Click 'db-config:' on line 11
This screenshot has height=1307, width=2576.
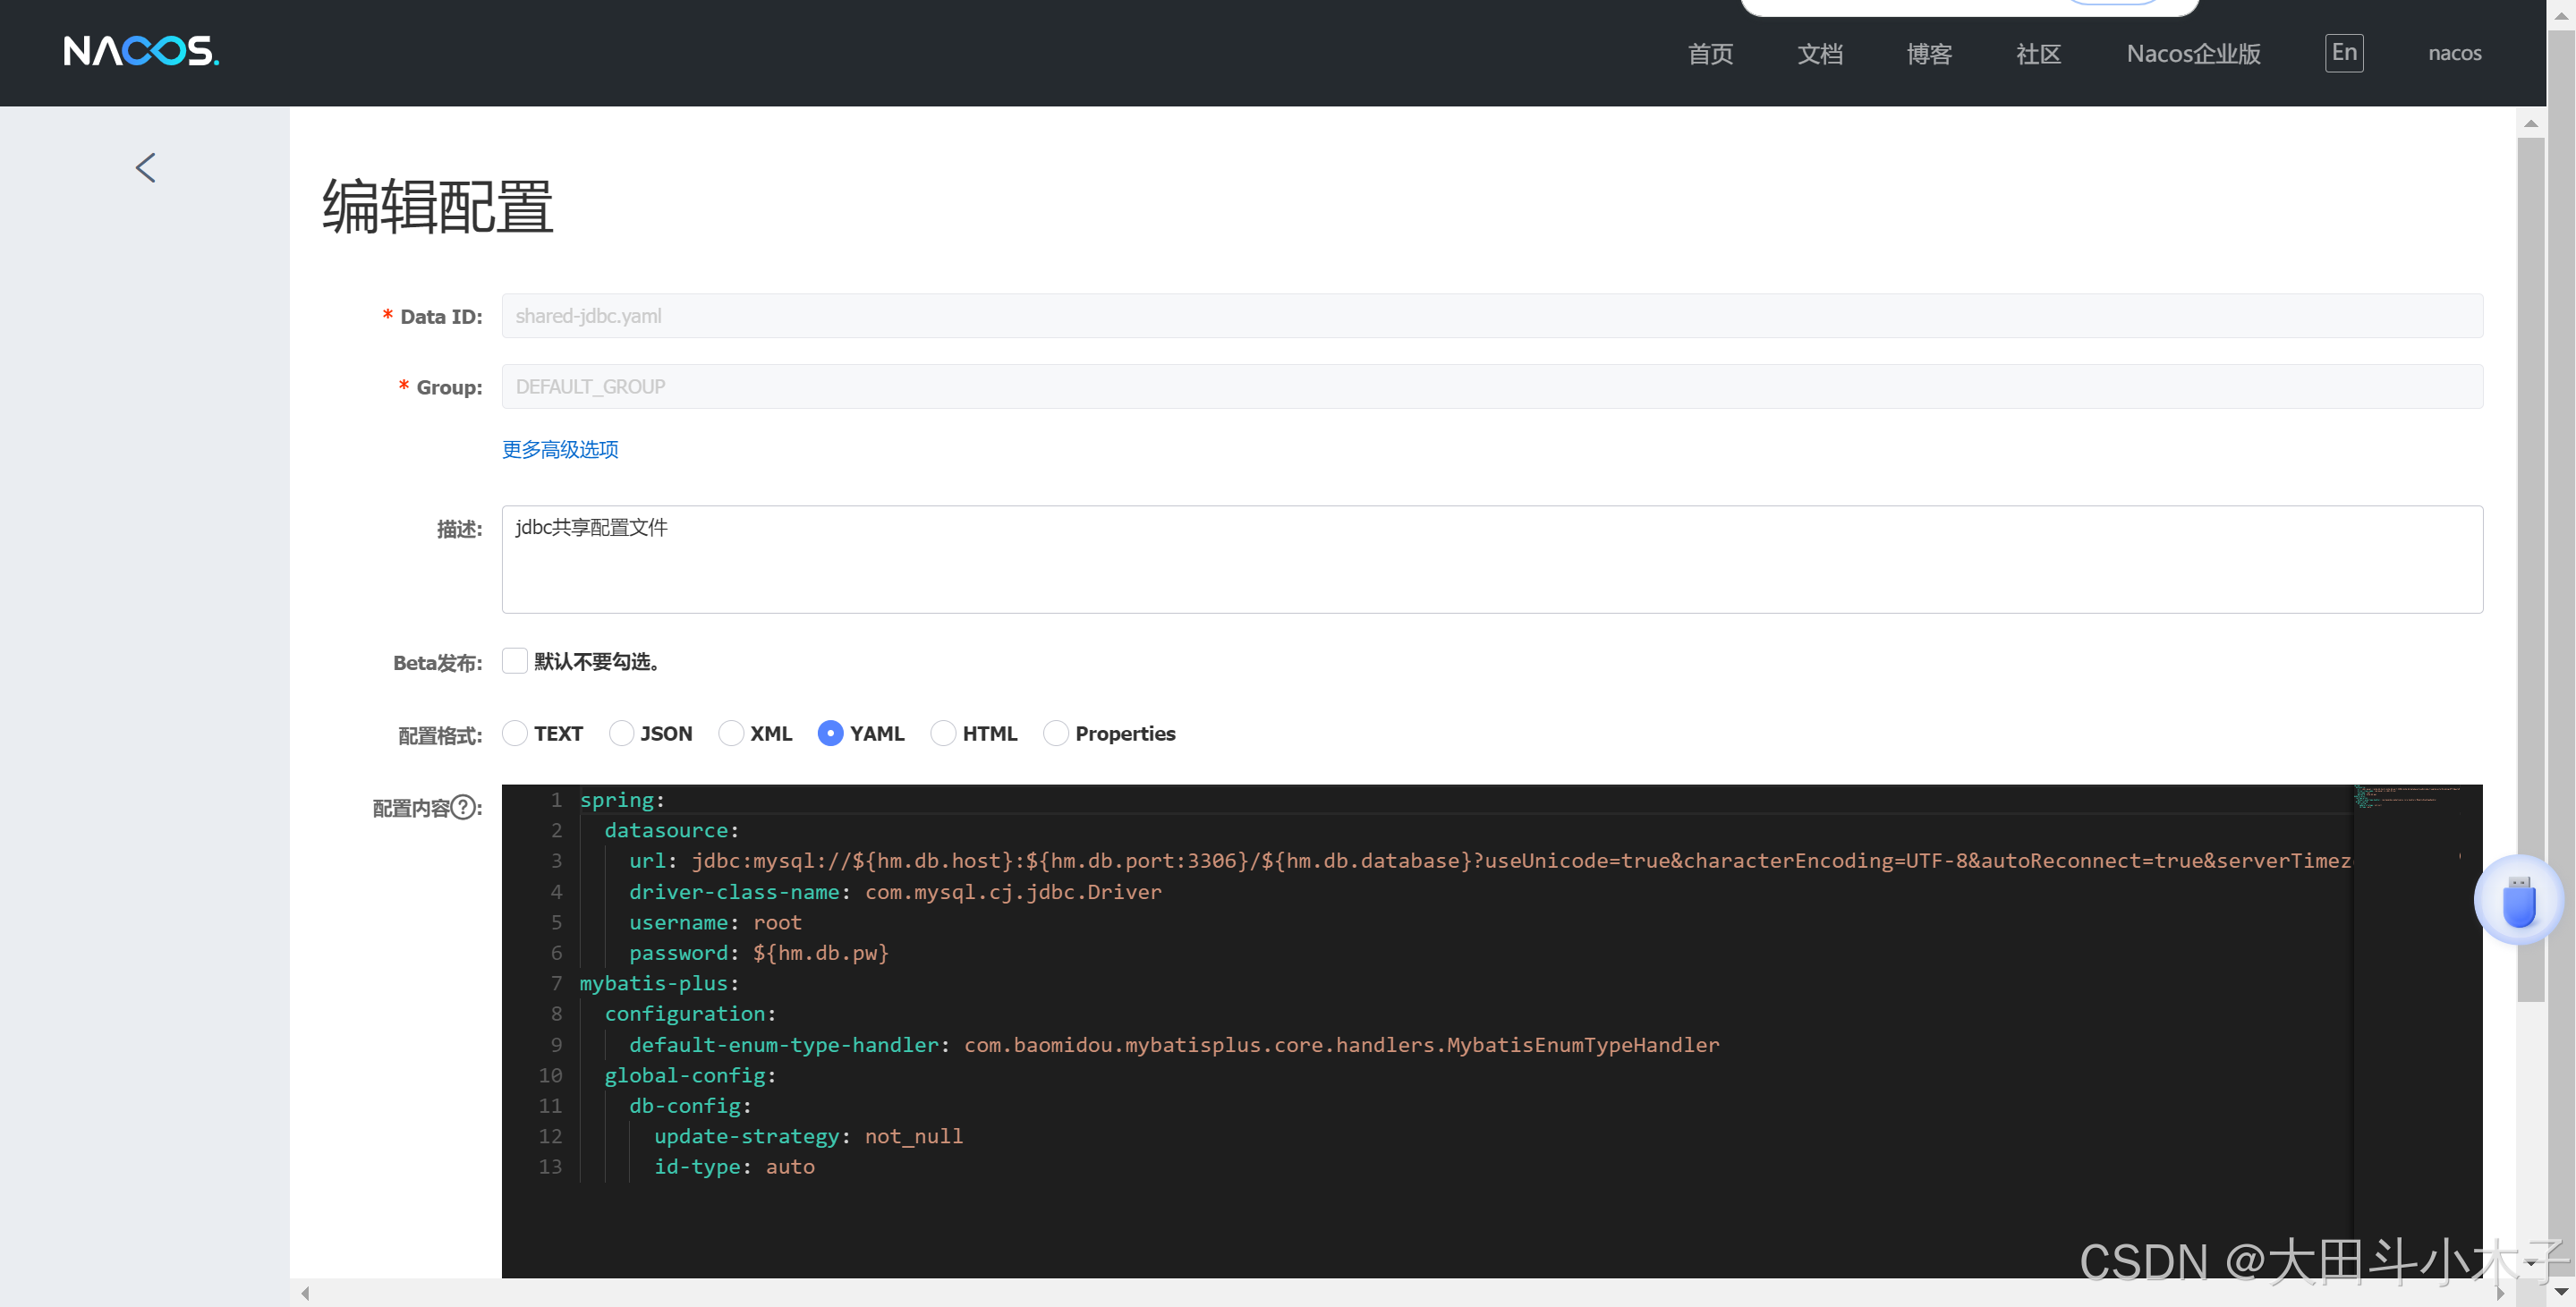coord(690,1106)
